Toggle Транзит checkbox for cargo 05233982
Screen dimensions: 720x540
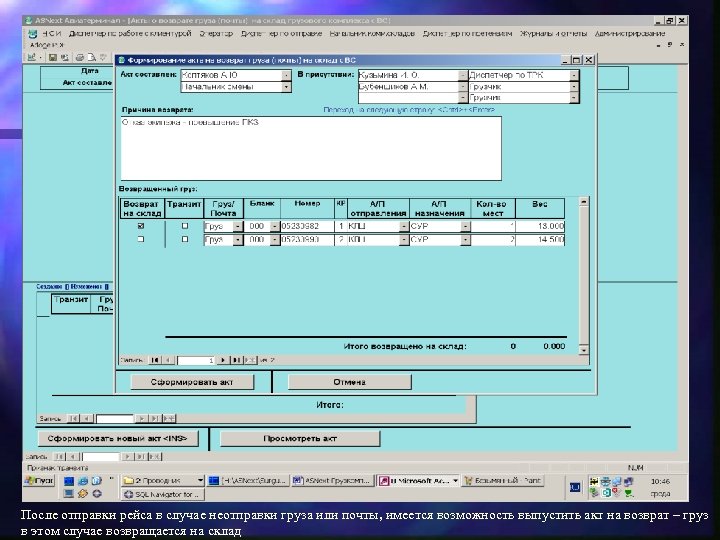click(x=185, y=226)
